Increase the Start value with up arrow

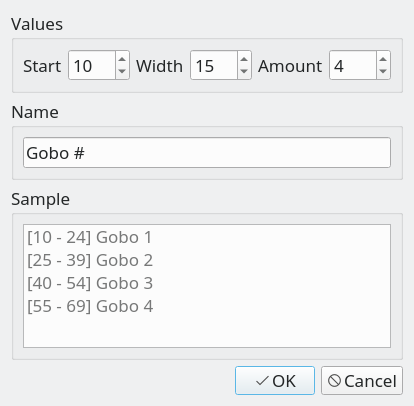[122, 58]
